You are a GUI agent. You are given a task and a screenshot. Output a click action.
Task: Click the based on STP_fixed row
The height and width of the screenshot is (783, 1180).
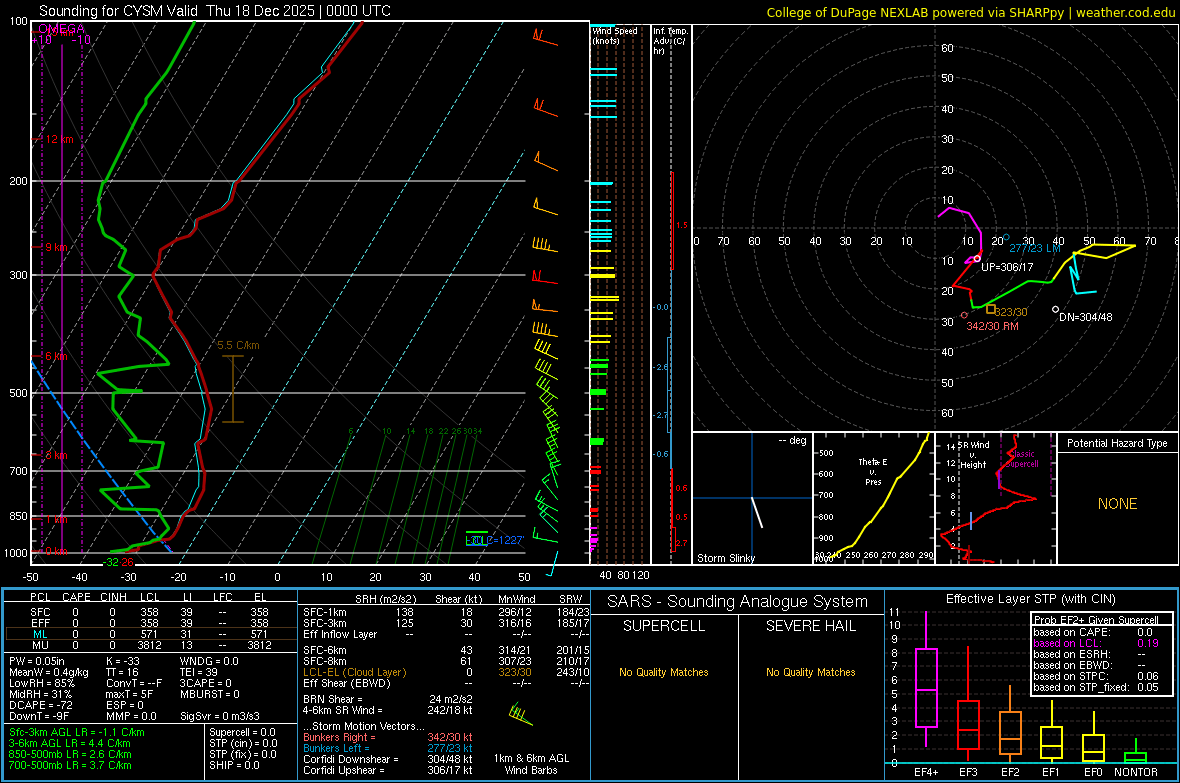pyautogui.click(x=1096, y=687)
